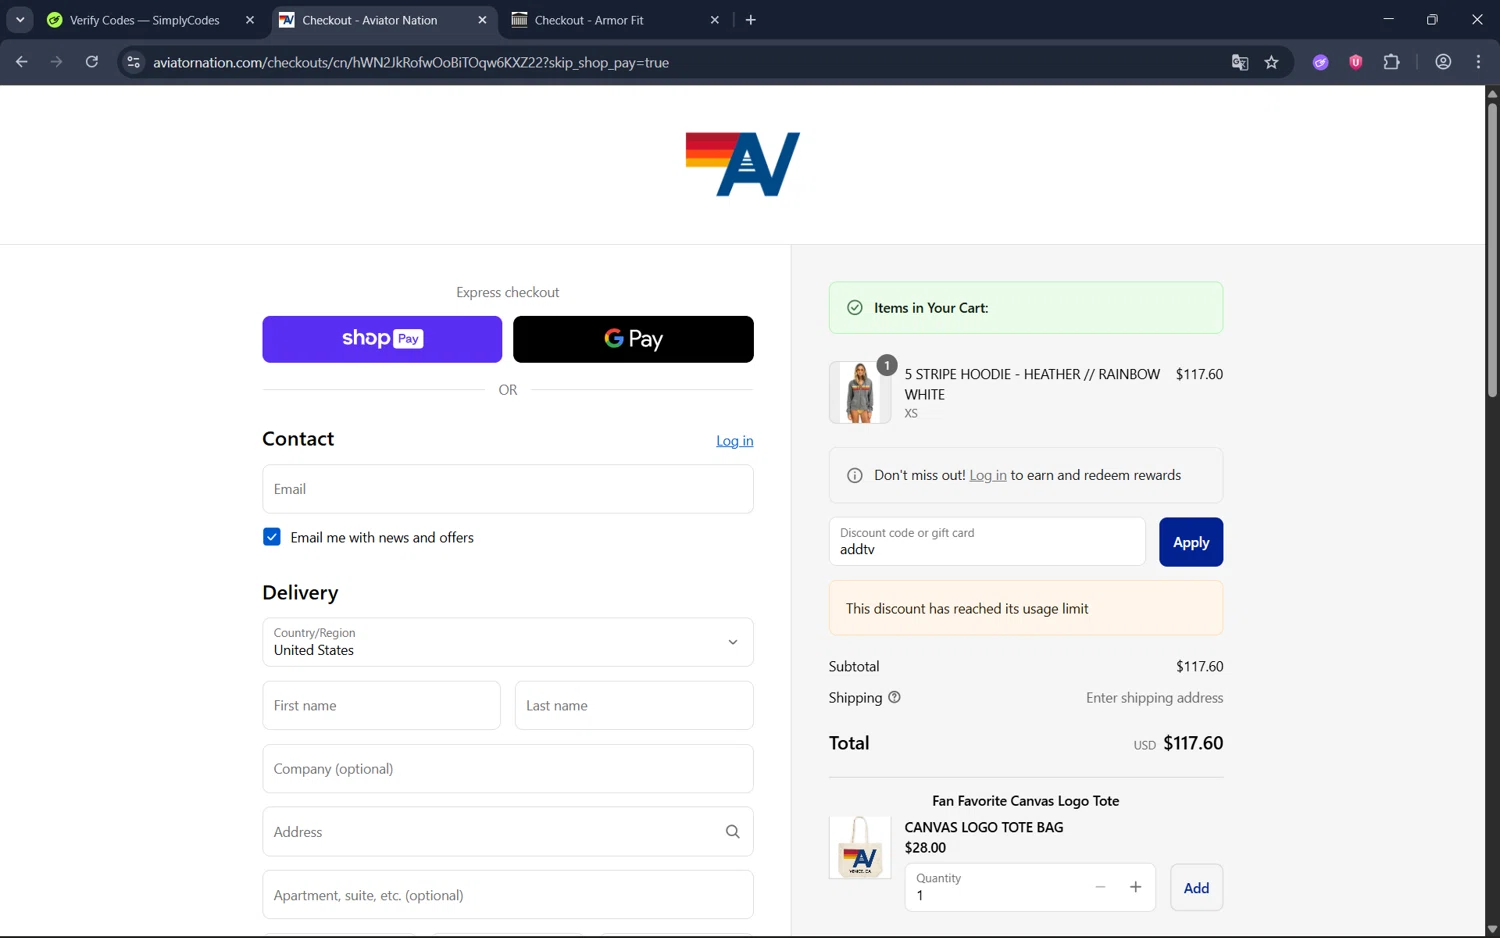The width and height of the screenshot is (1500, 938).
Task: Click Log in link to earn rewards
Action: click(988, 476)
